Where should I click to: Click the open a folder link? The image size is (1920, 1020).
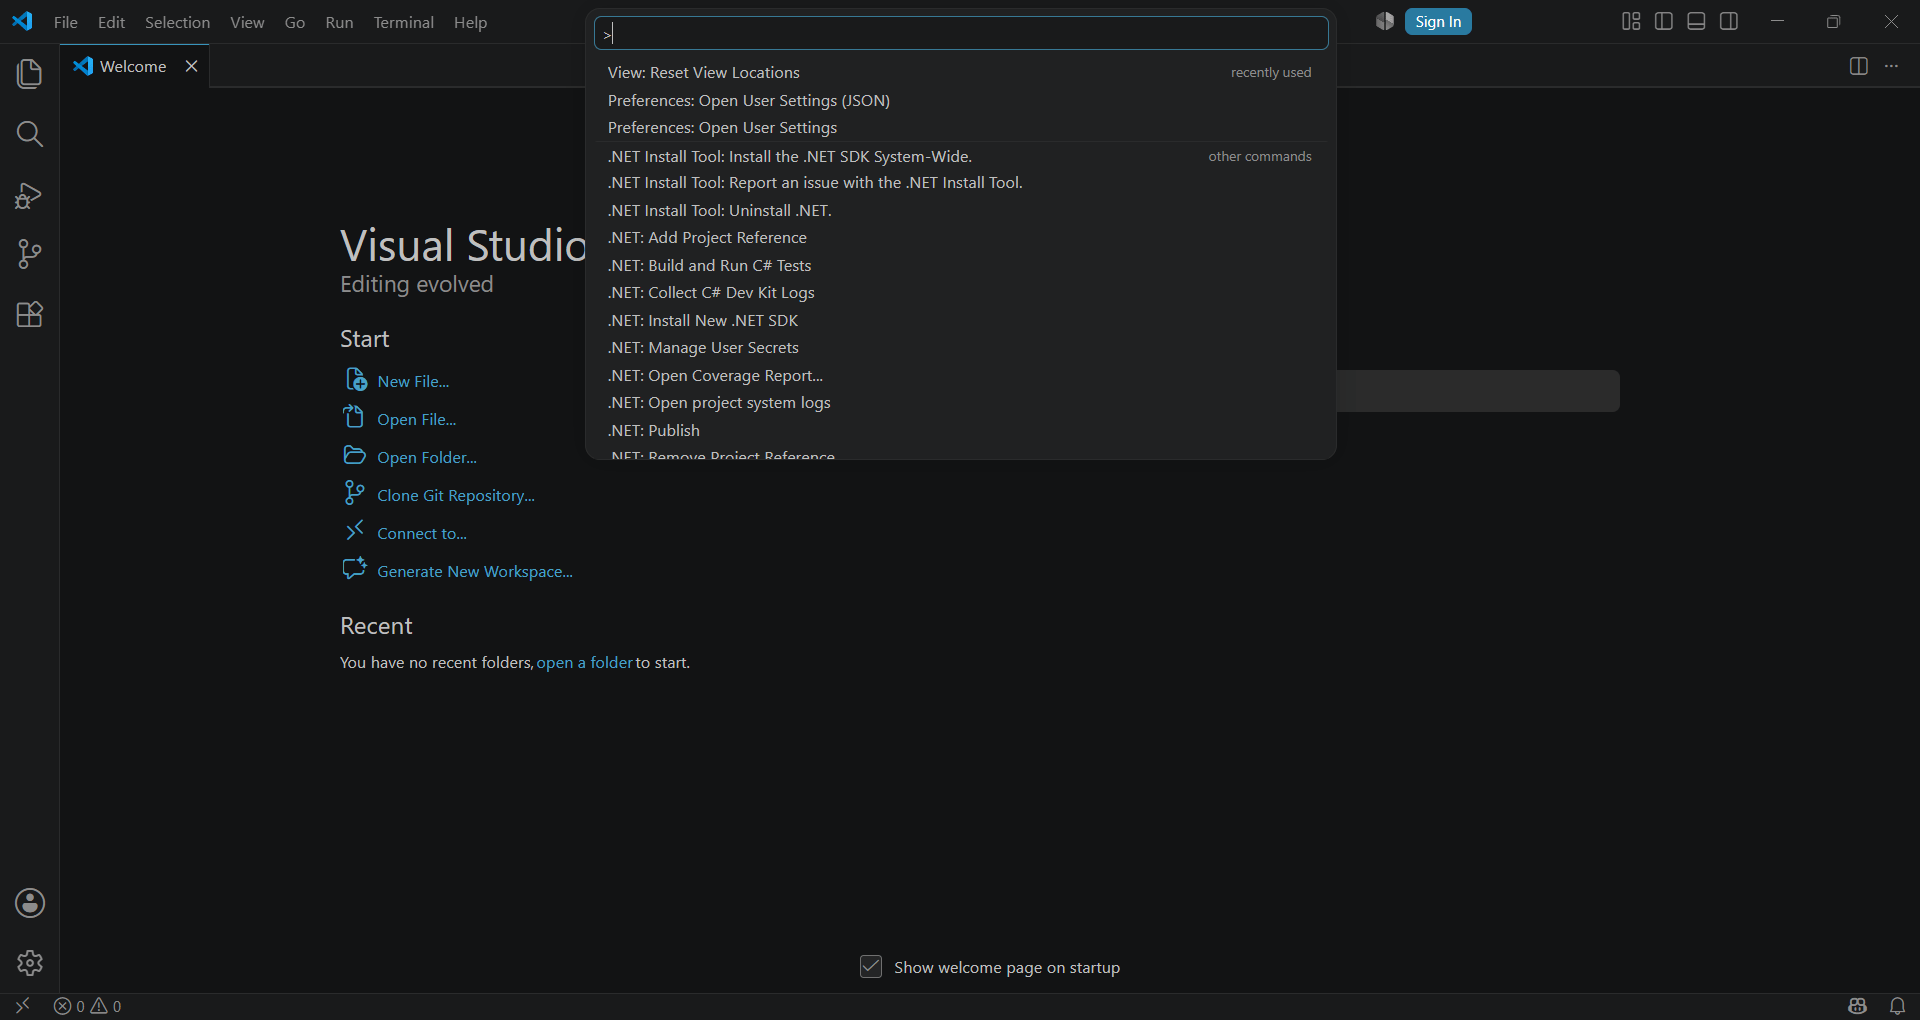pos(584,662)
